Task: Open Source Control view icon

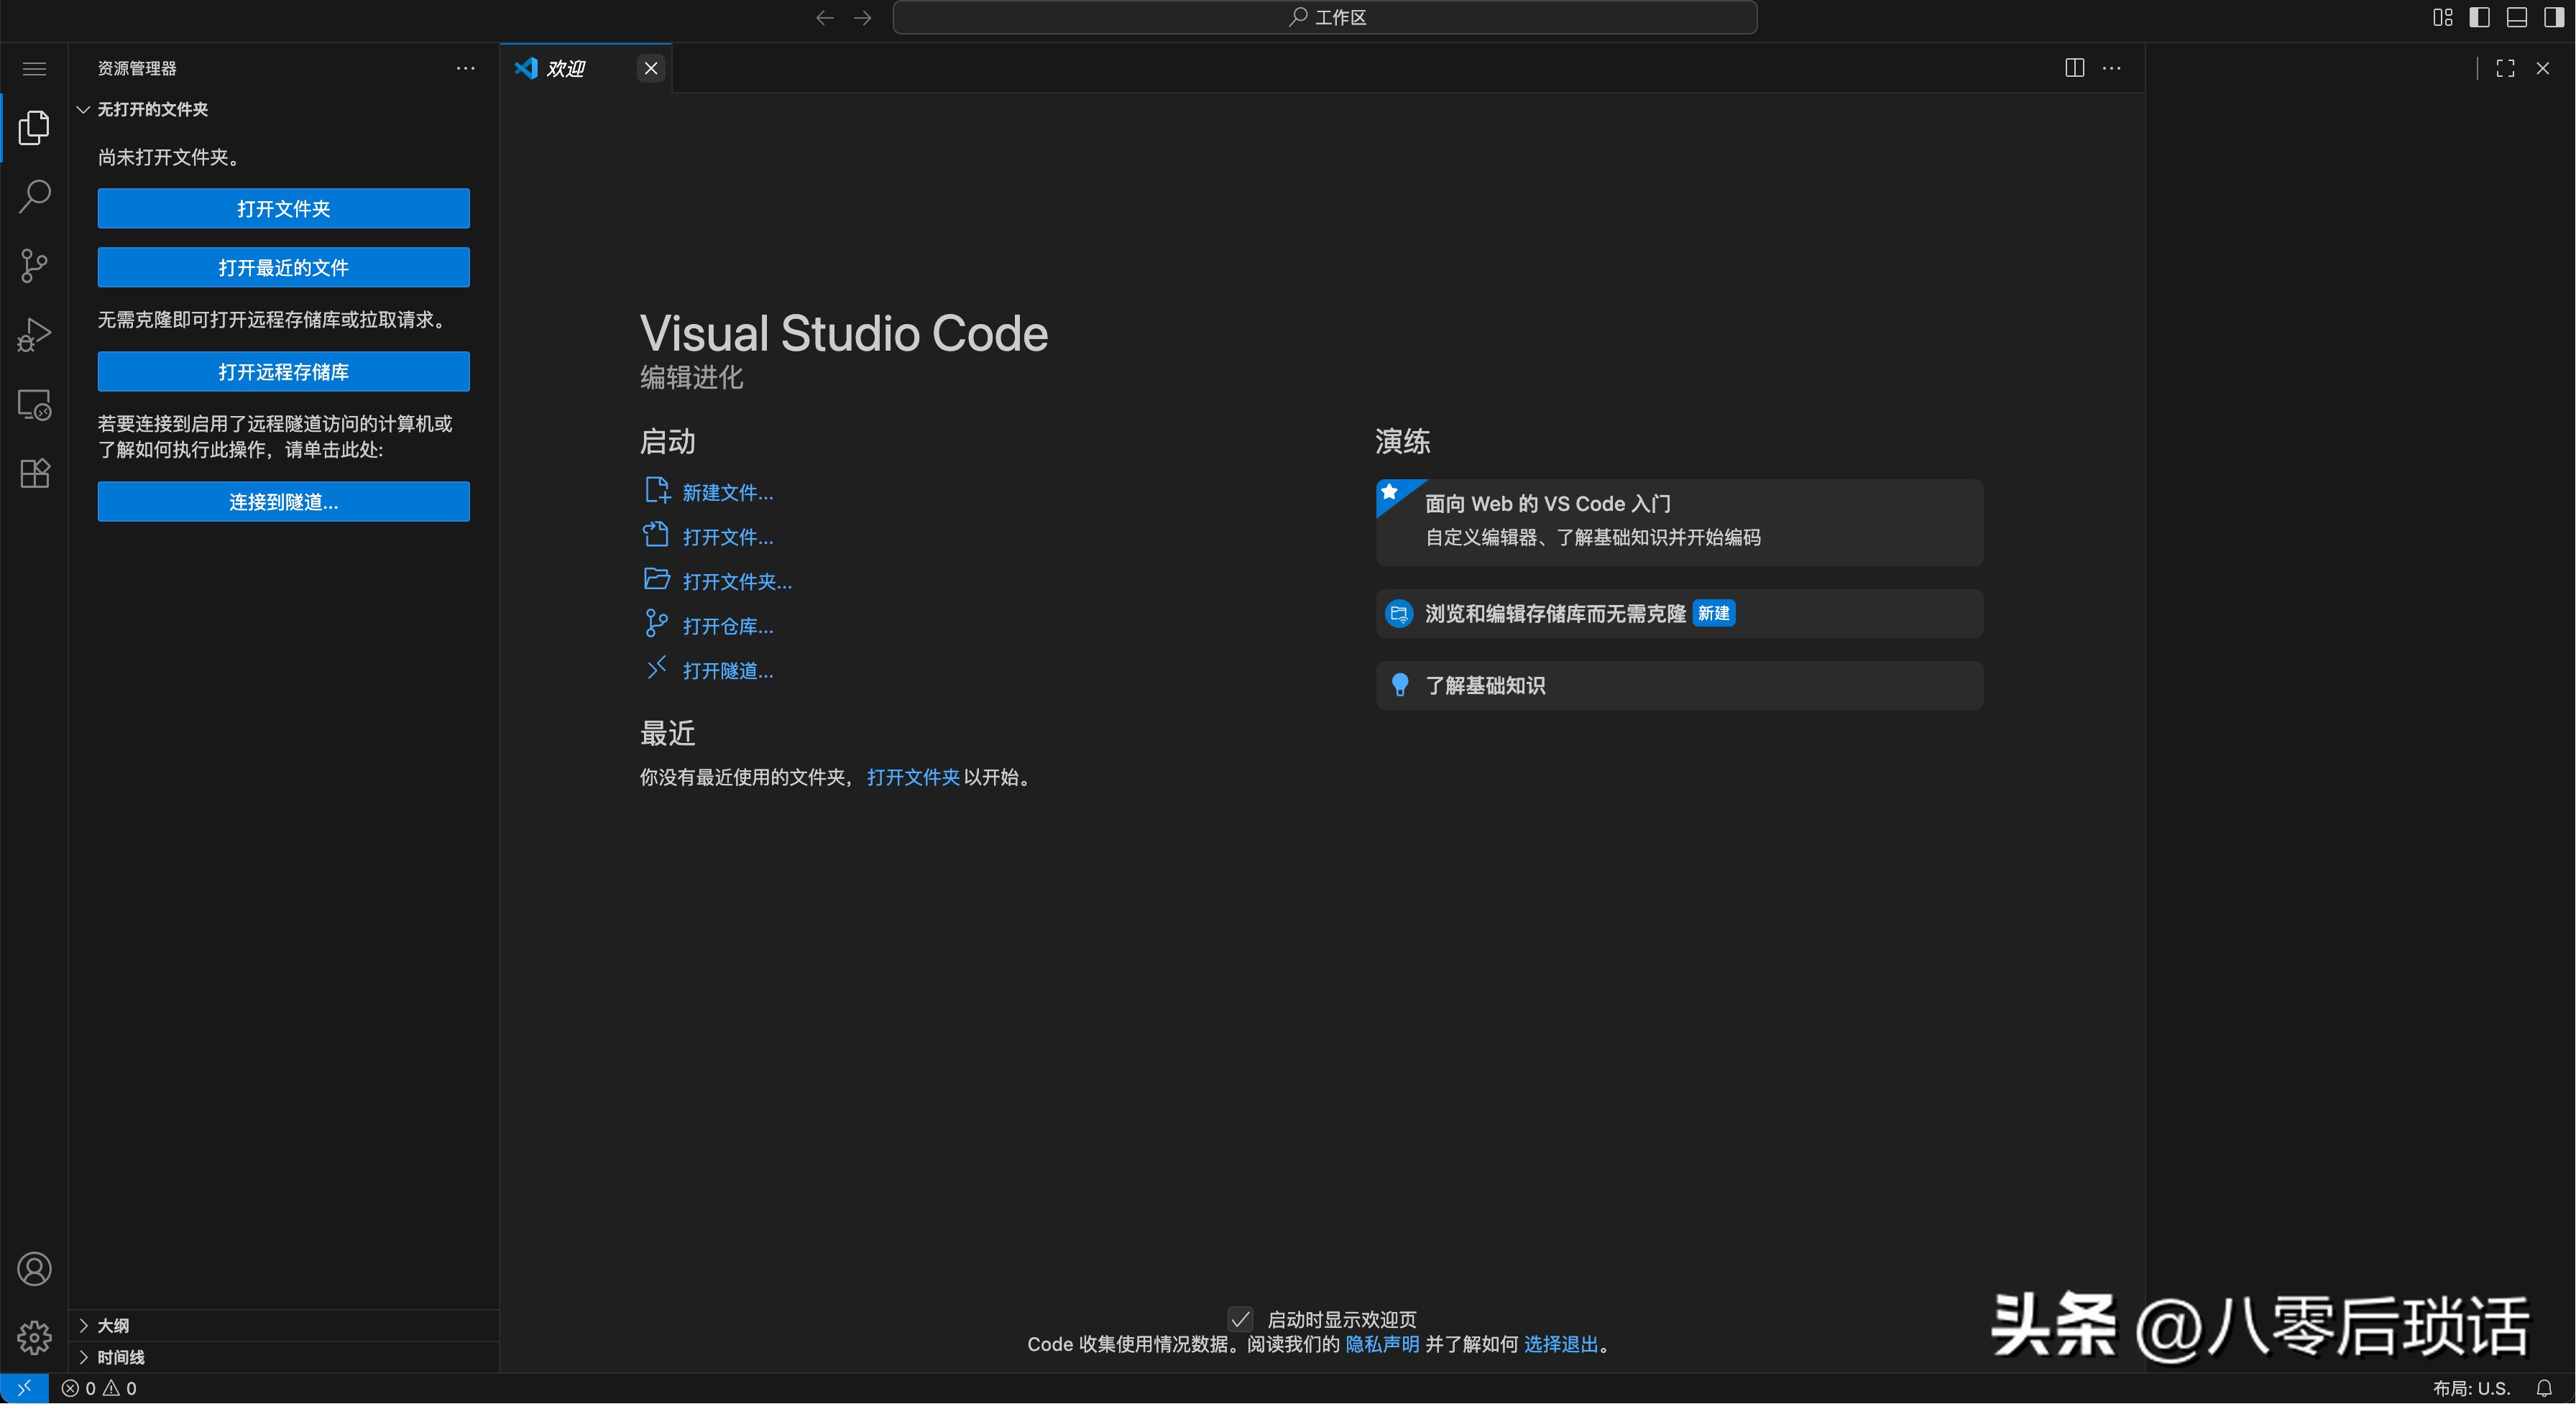Action: pyautogui.click(x=34, y=265)
